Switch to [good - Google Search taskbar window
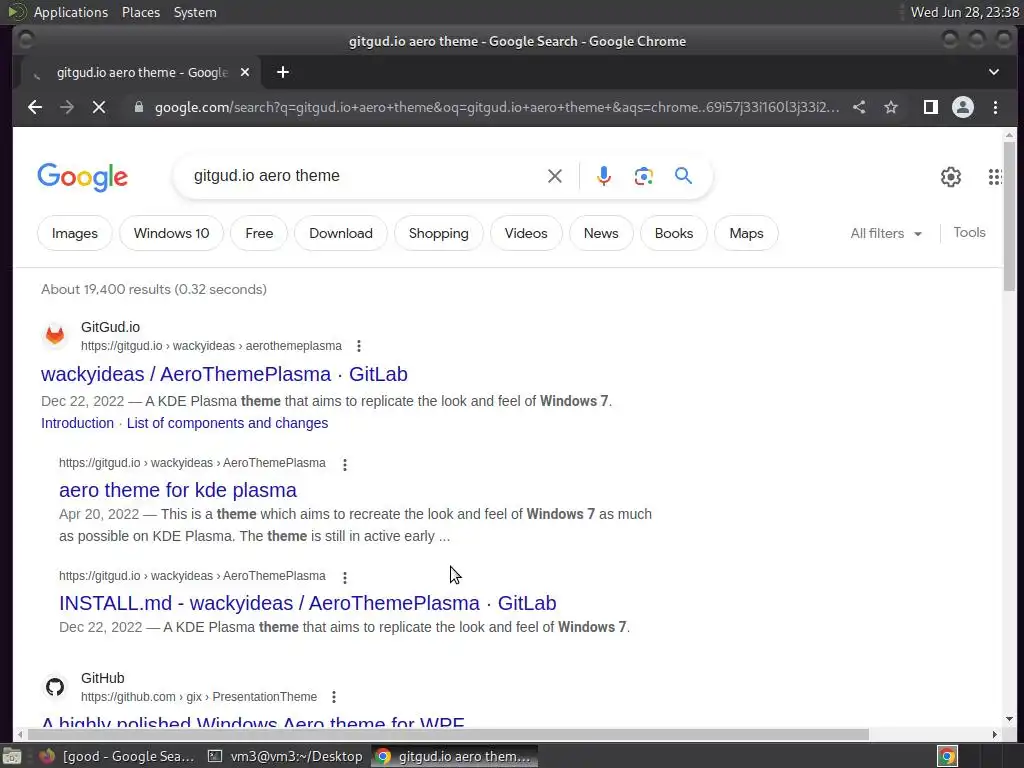 coord(118,756)
